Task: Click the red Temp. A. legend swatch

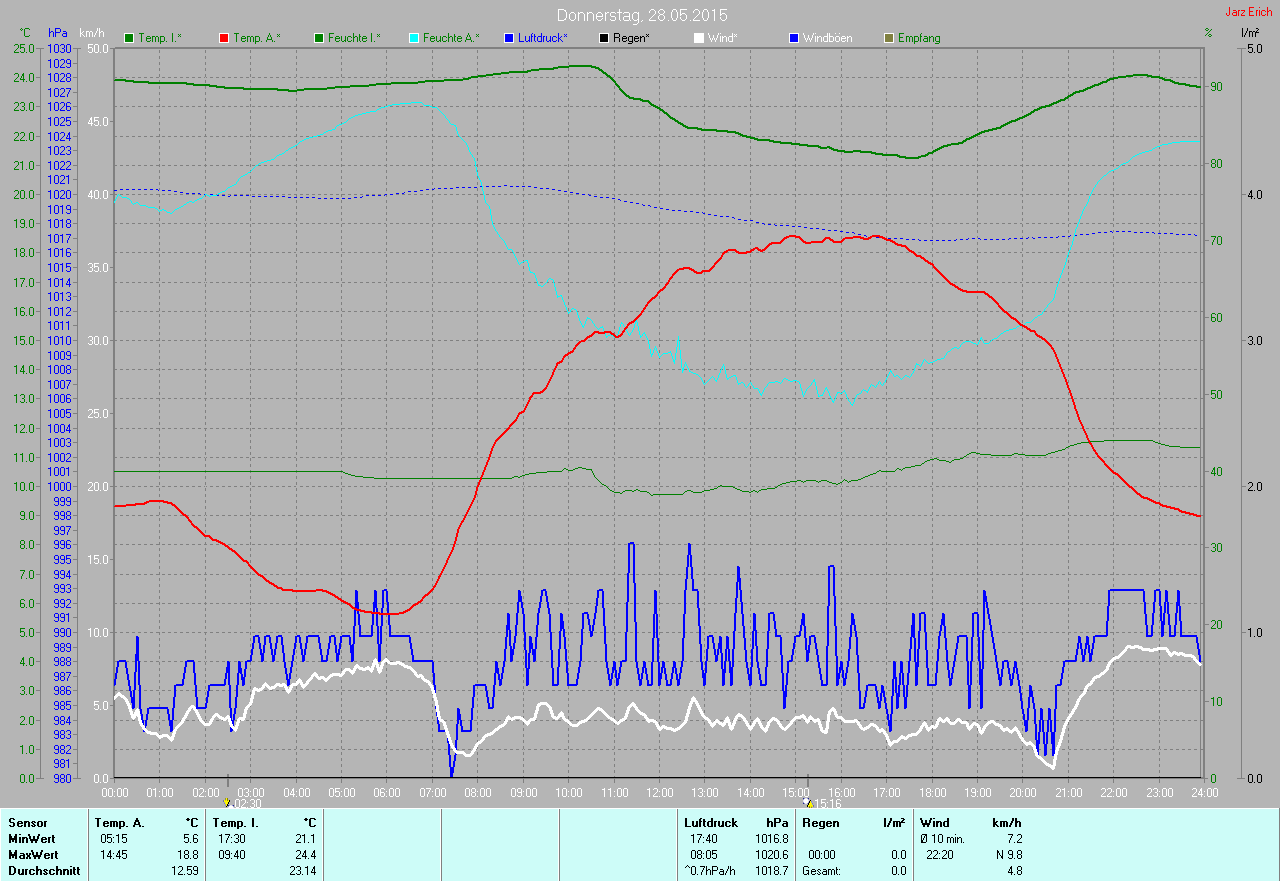Action: point(224,38)
